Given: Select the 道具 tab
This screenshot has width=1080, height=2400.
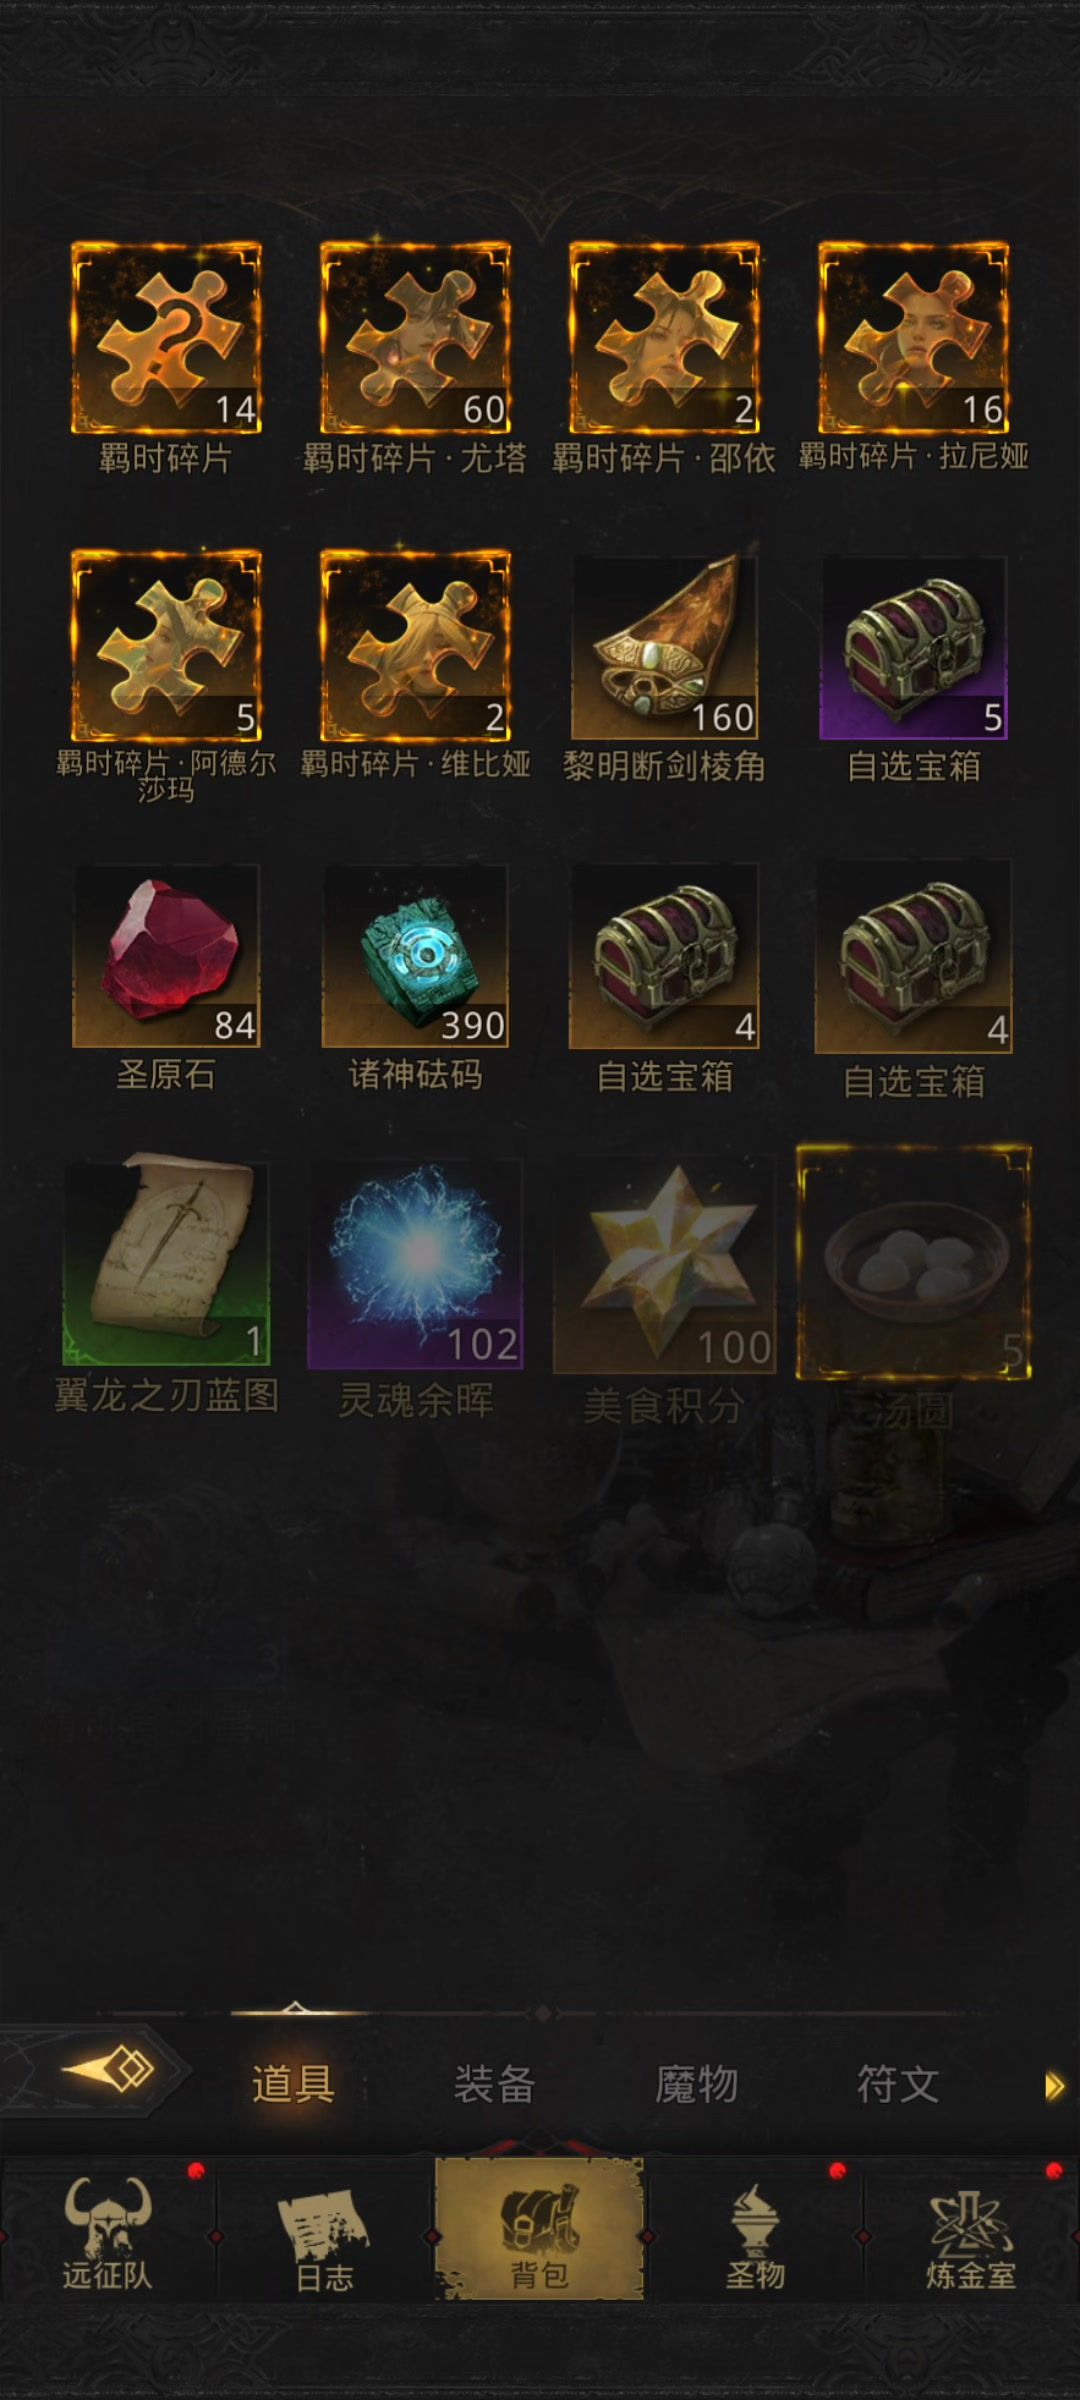Looking at the screenshot, I should tap(292, 2085).
